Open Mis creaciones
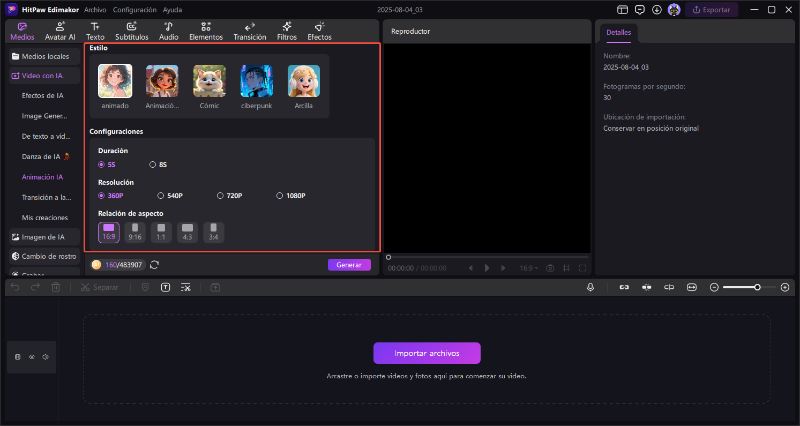The width and height of the screenshot is (800, 426). (x=45, y=217)
